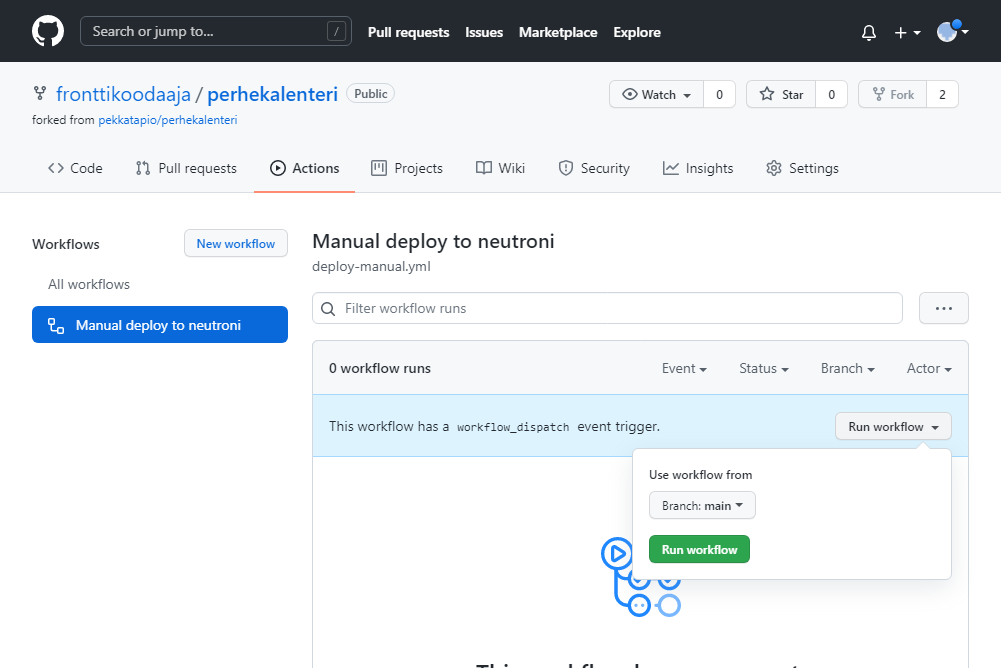
Task: Open the repository Settings tab
Action: 802,169
